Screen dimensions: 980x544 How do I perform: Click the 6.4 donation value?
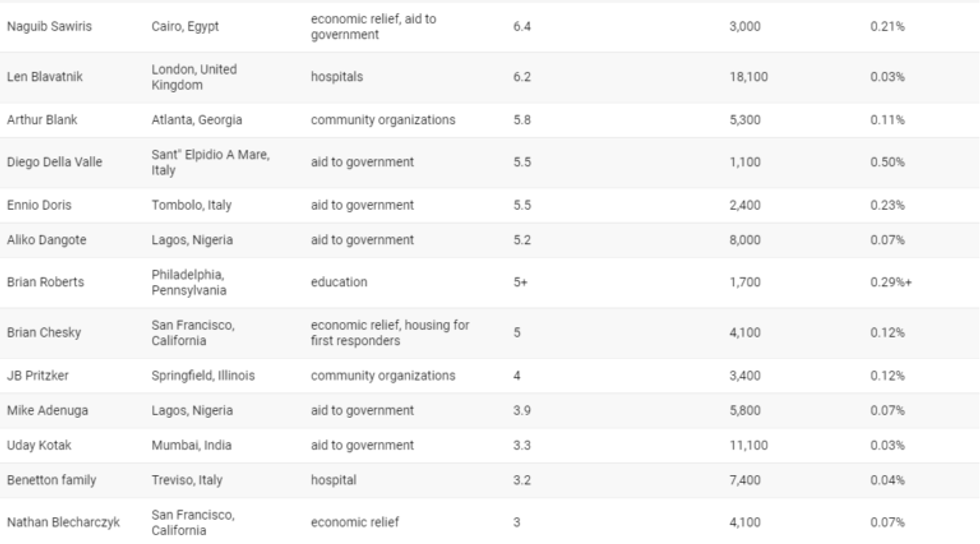point(521,27)
